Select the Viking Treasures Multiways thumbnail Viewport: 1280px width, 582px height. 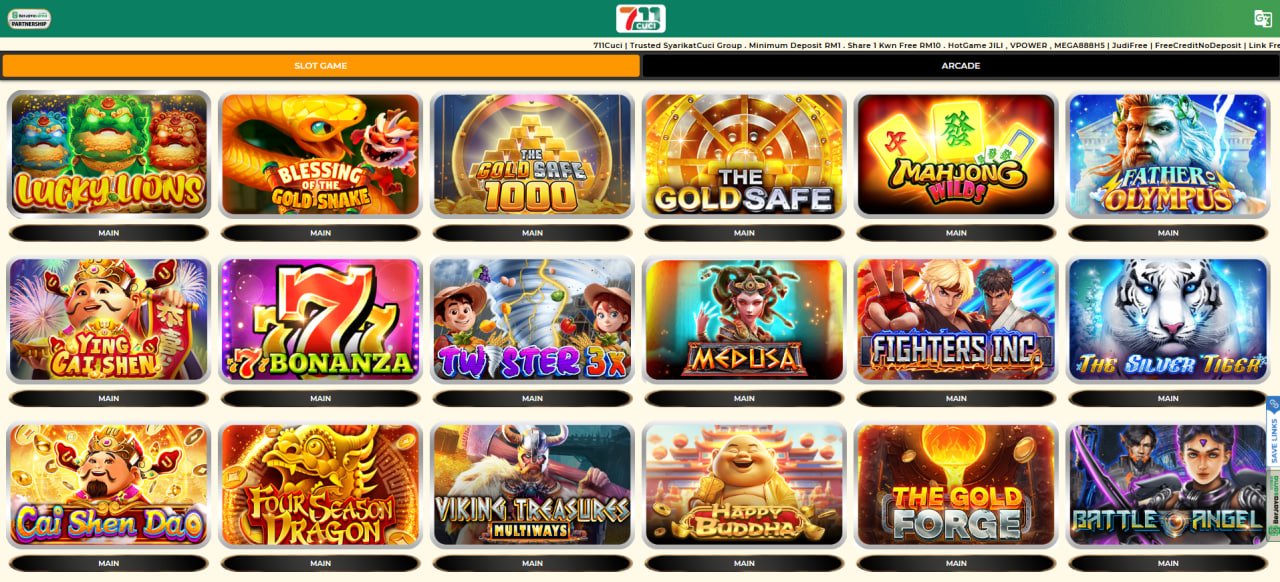click(532, 485)
